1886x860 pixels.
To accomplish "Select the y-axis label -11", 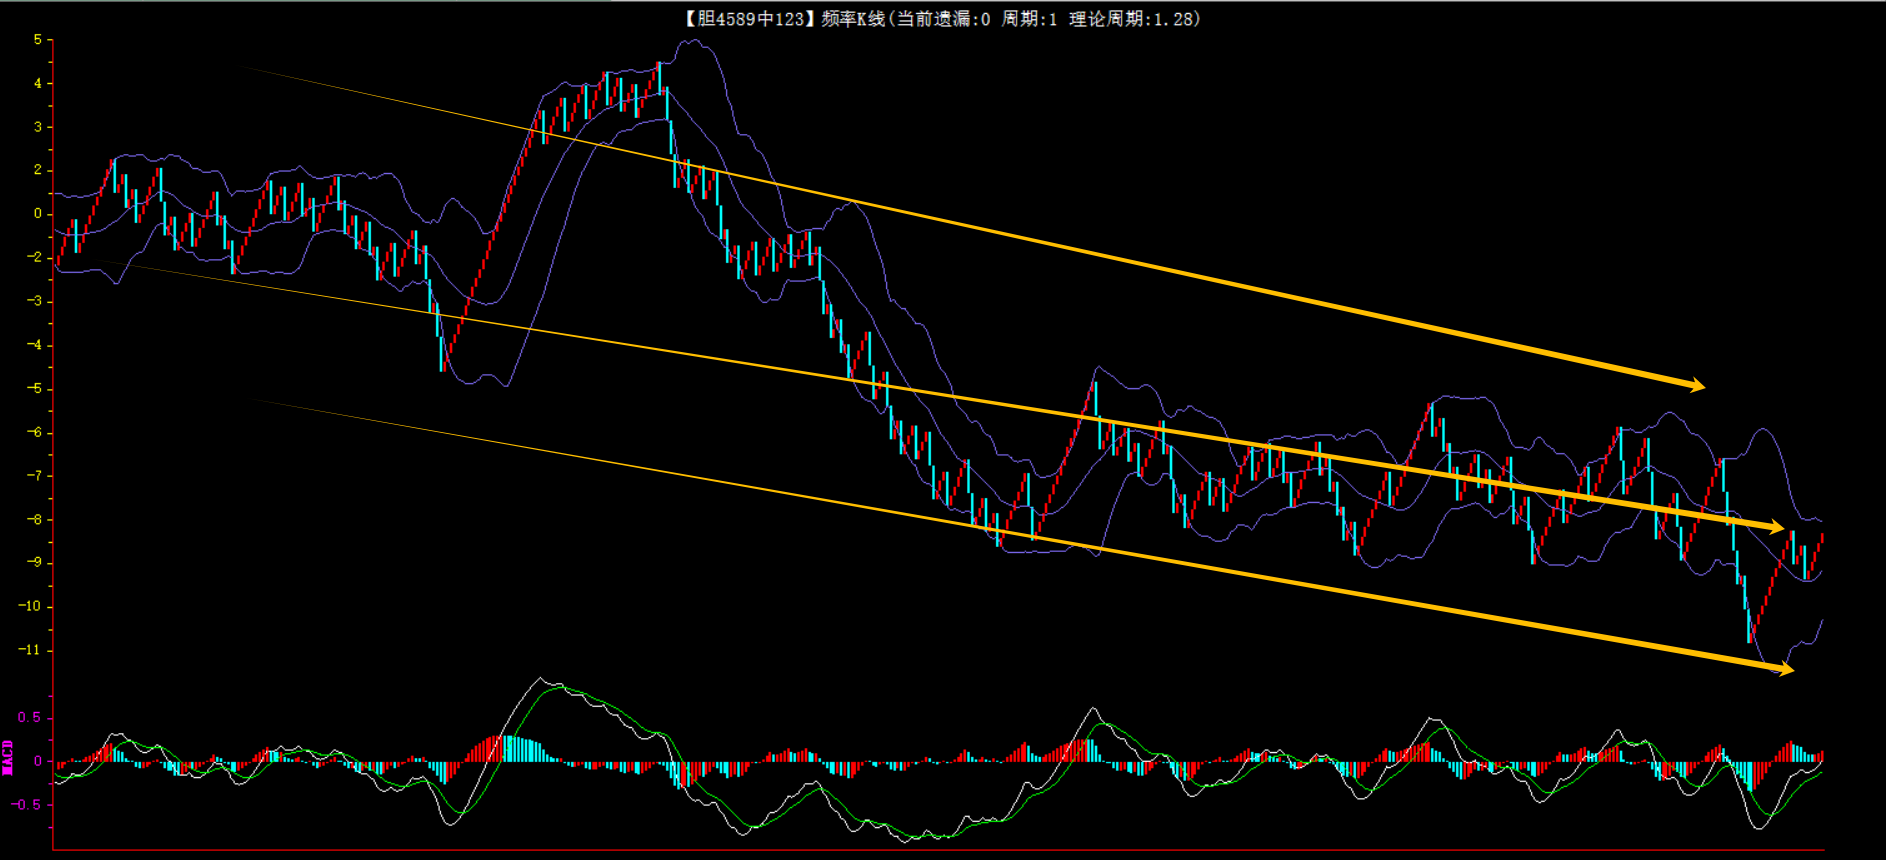I will (30, 650).
